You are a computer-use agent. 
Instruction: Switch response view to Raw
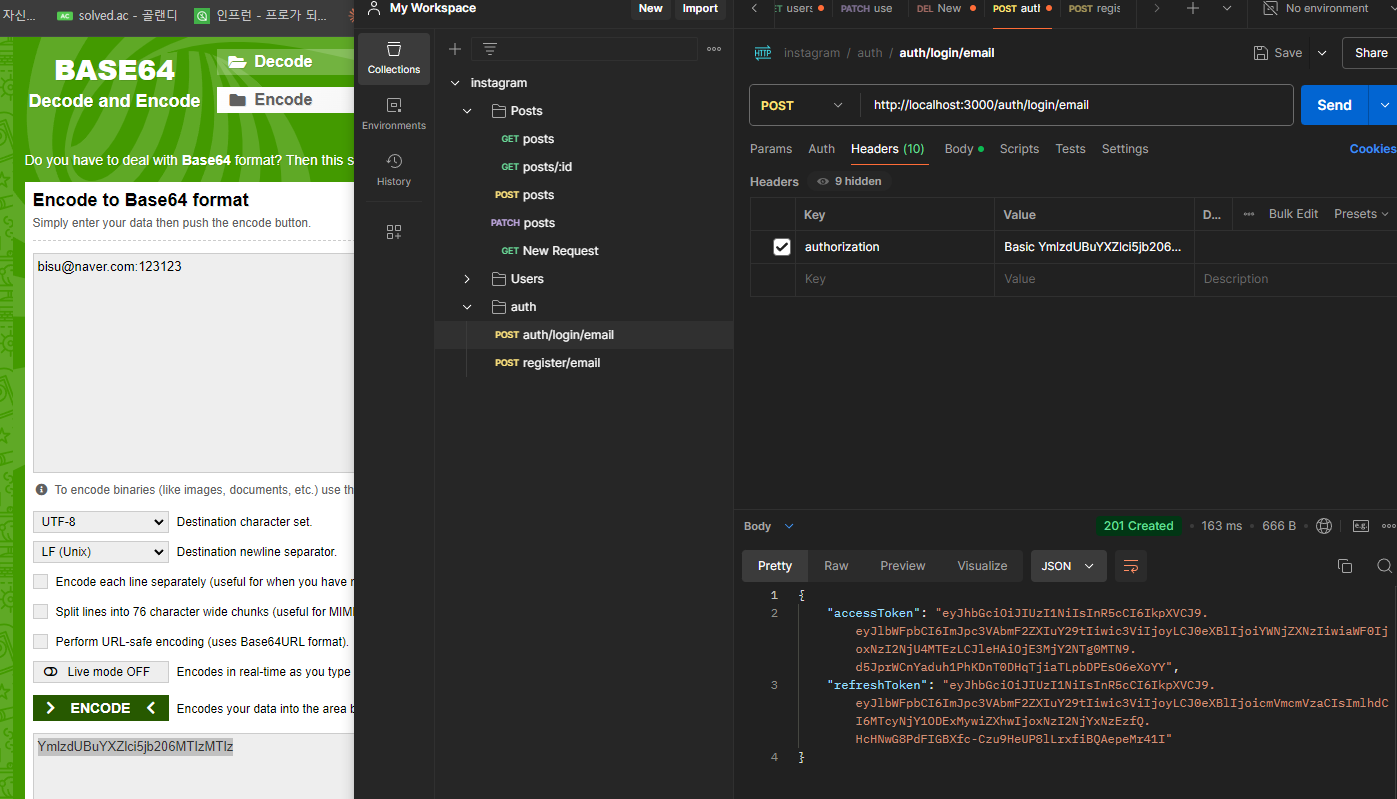(836, 566)
